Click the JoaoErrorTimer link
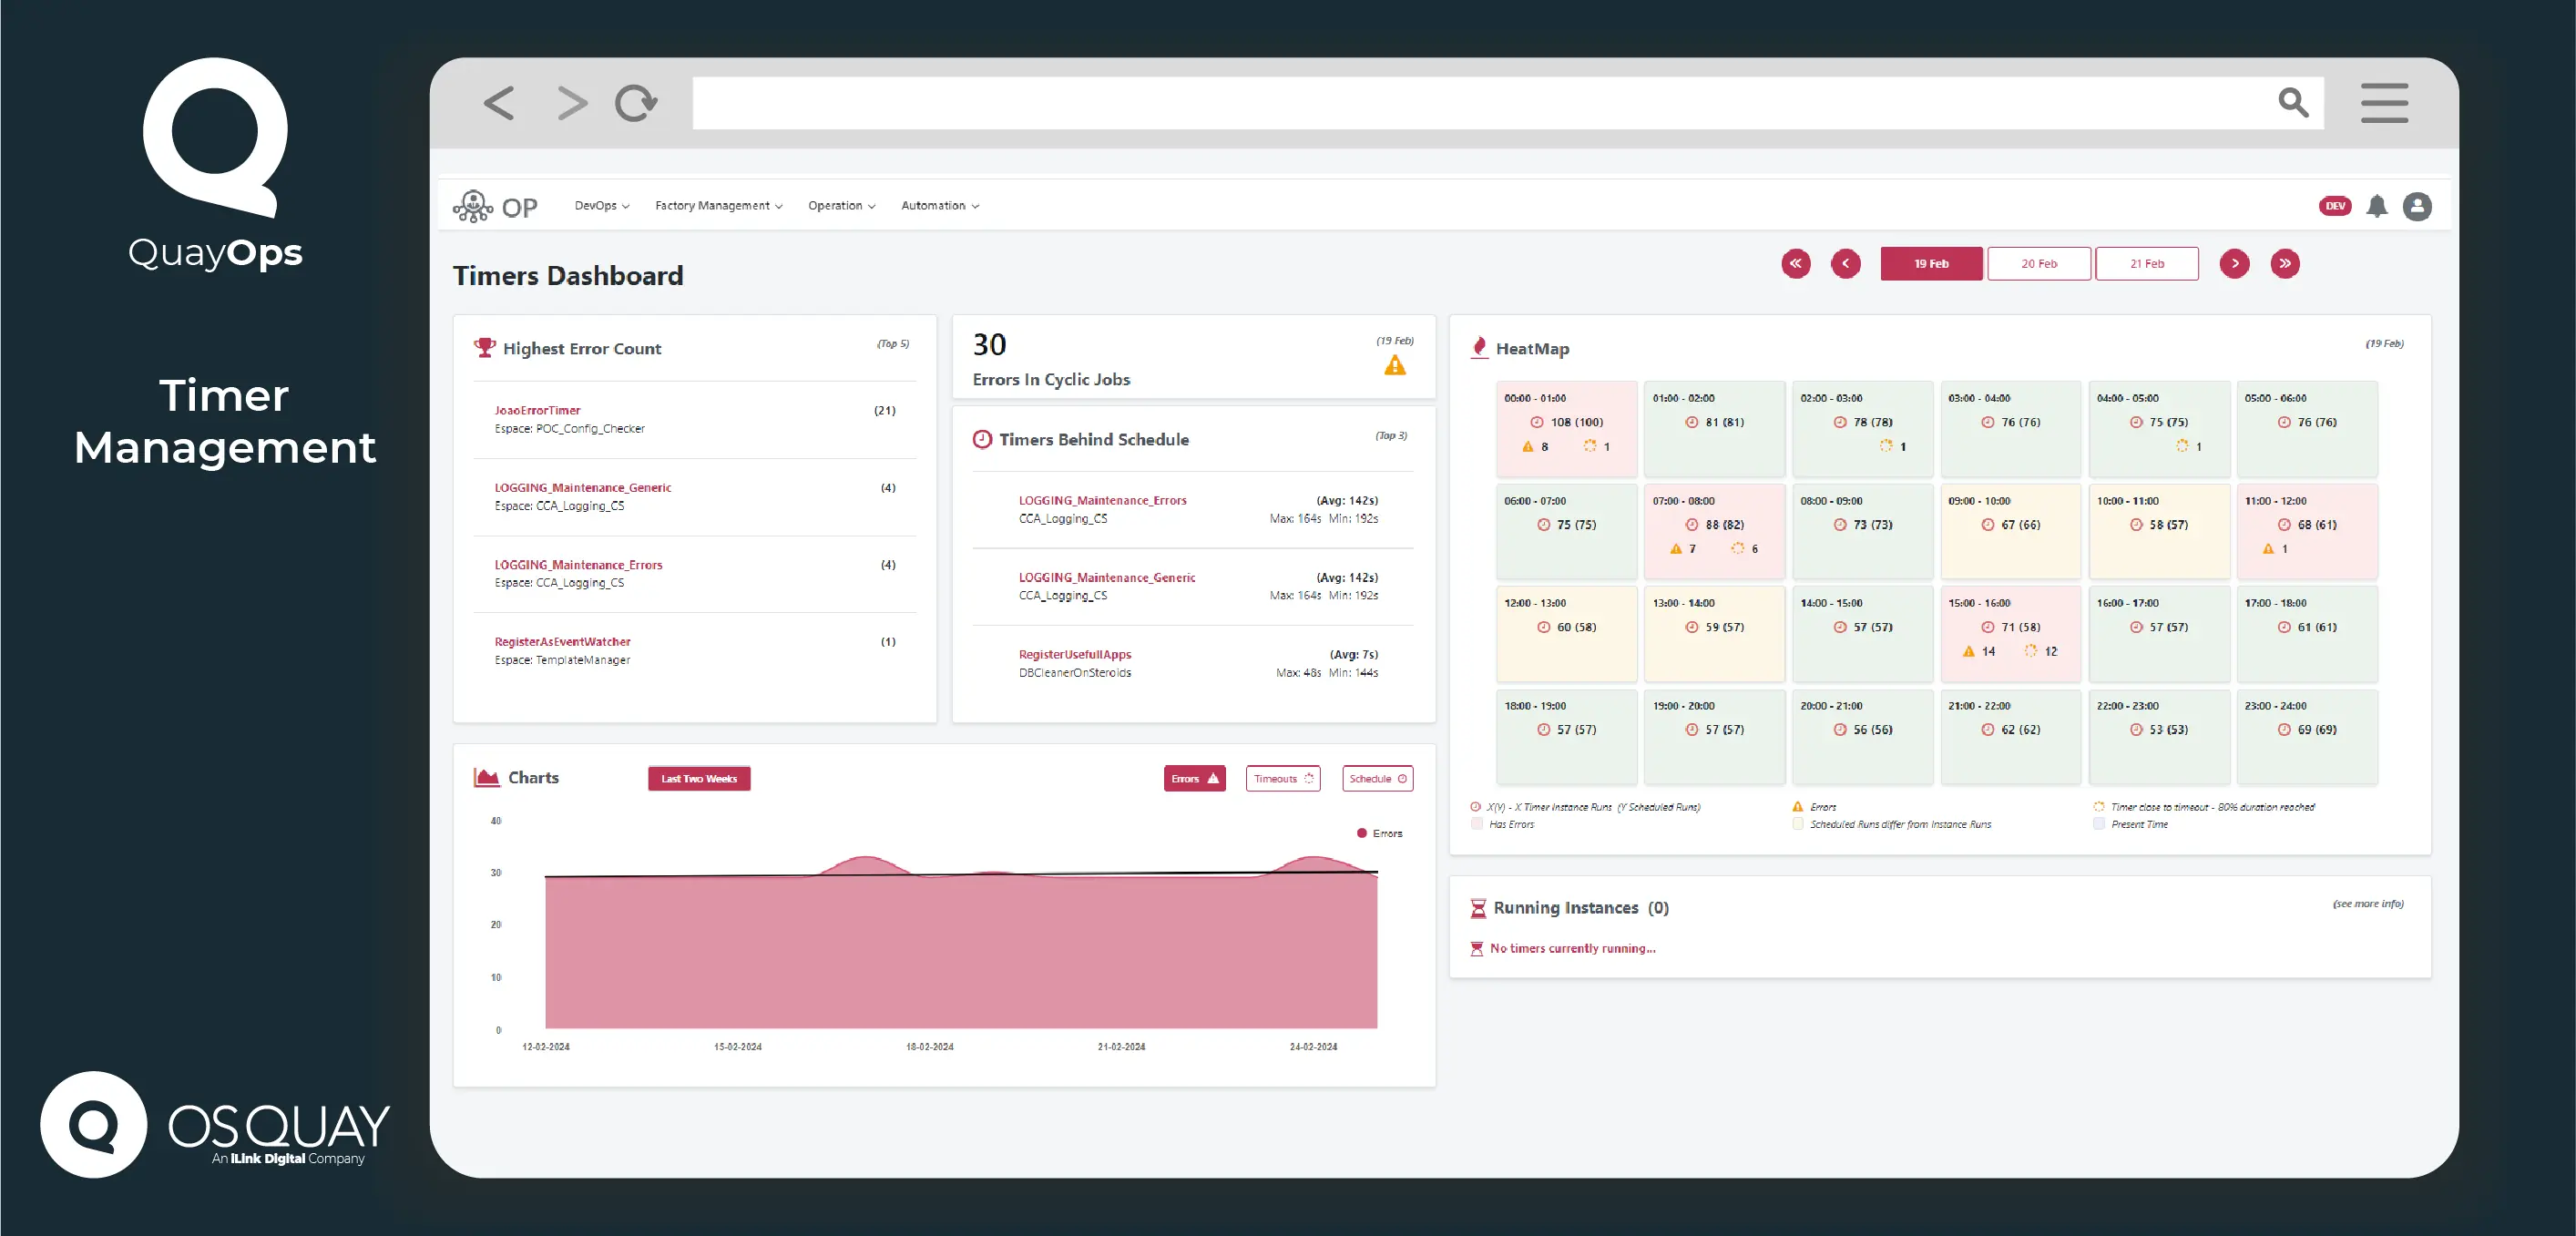2576x1236 pixels. tap(537, 410)
